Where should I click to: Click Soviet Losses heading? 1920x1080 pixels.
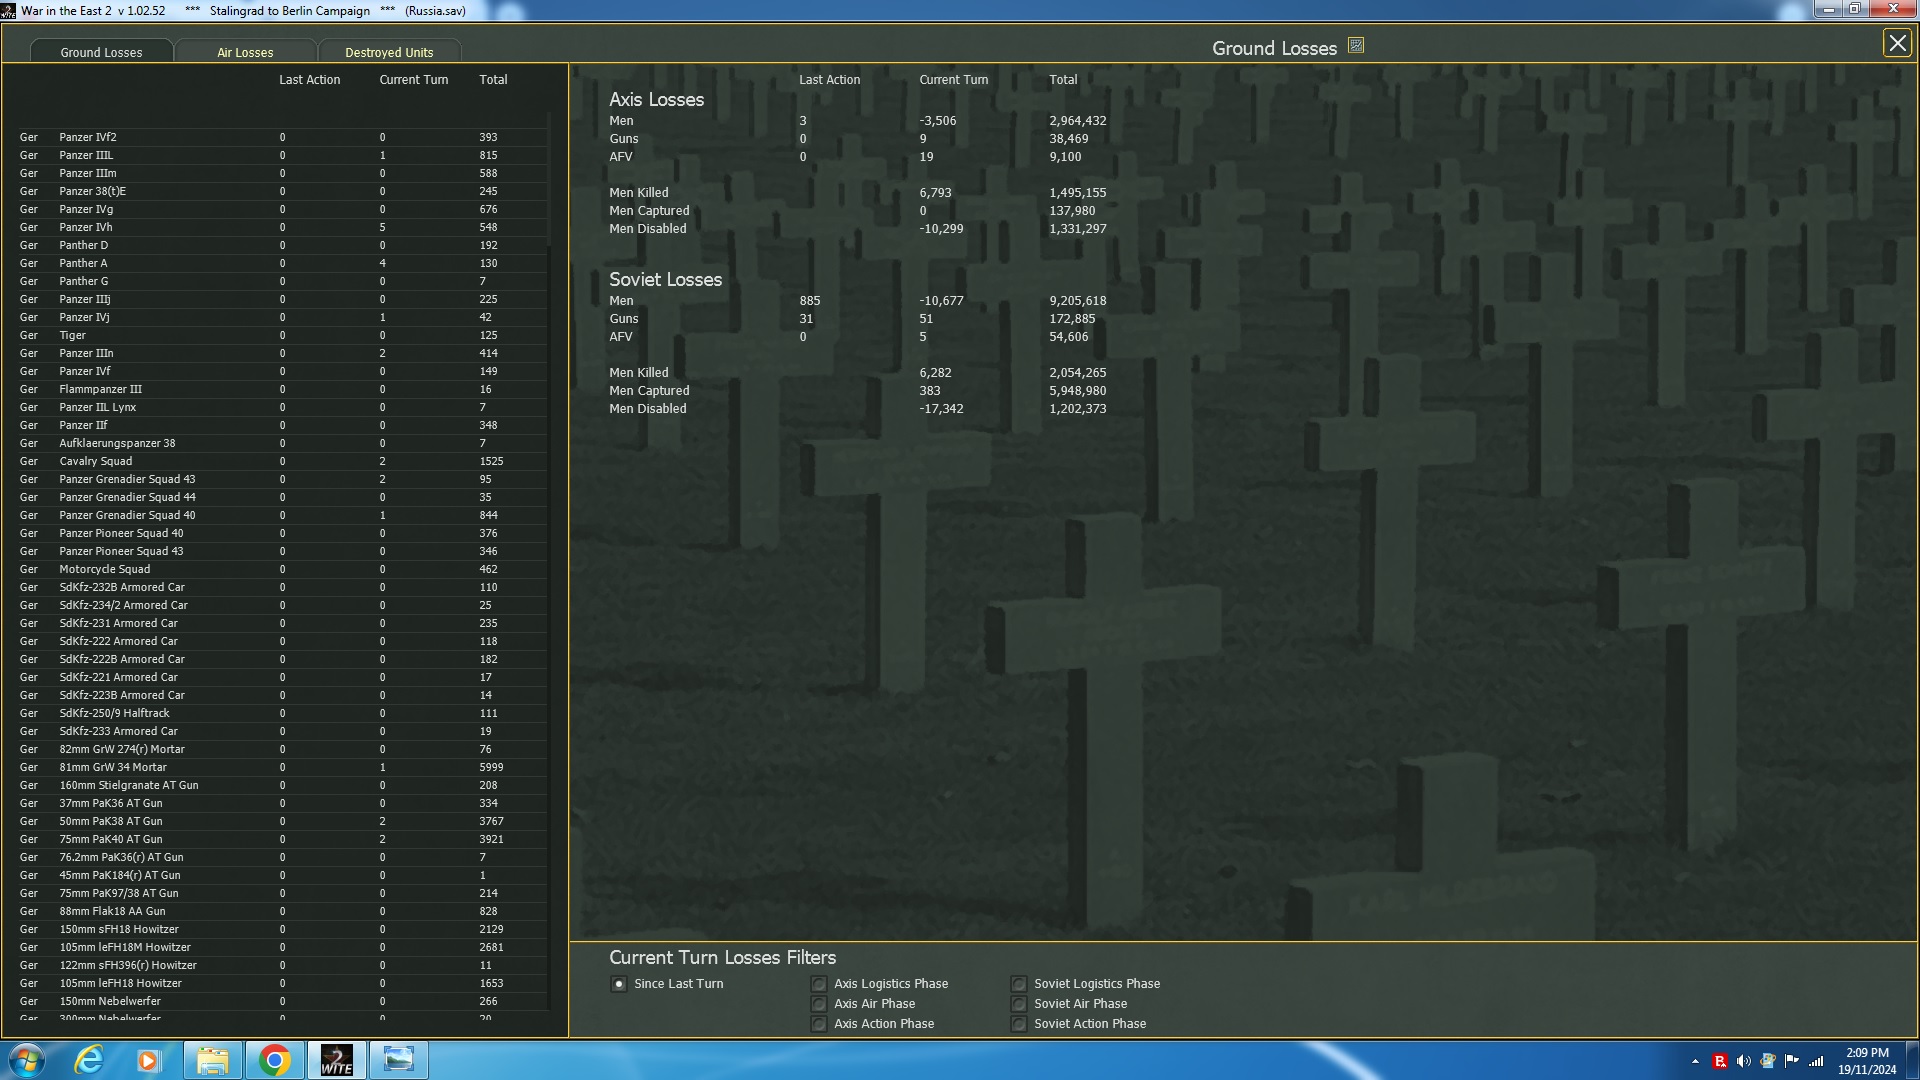point(665,280)
